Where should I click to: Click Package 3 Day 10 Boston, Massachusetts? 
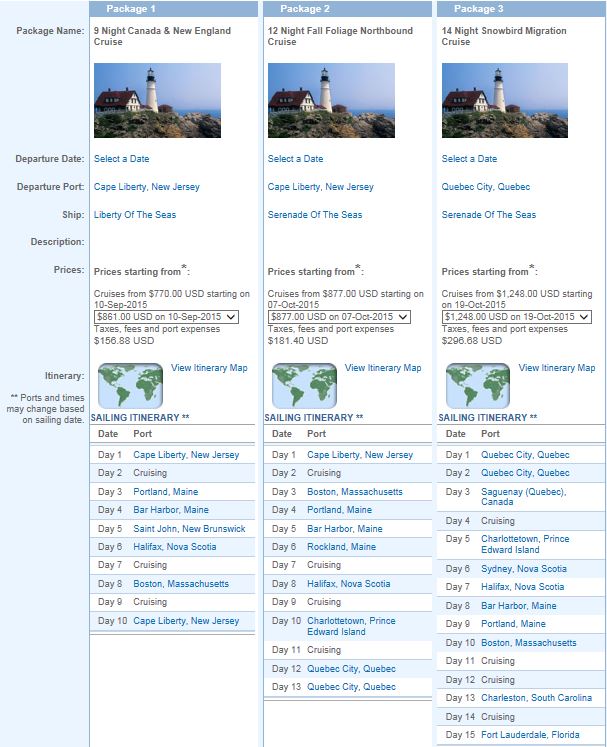point(529,643)
